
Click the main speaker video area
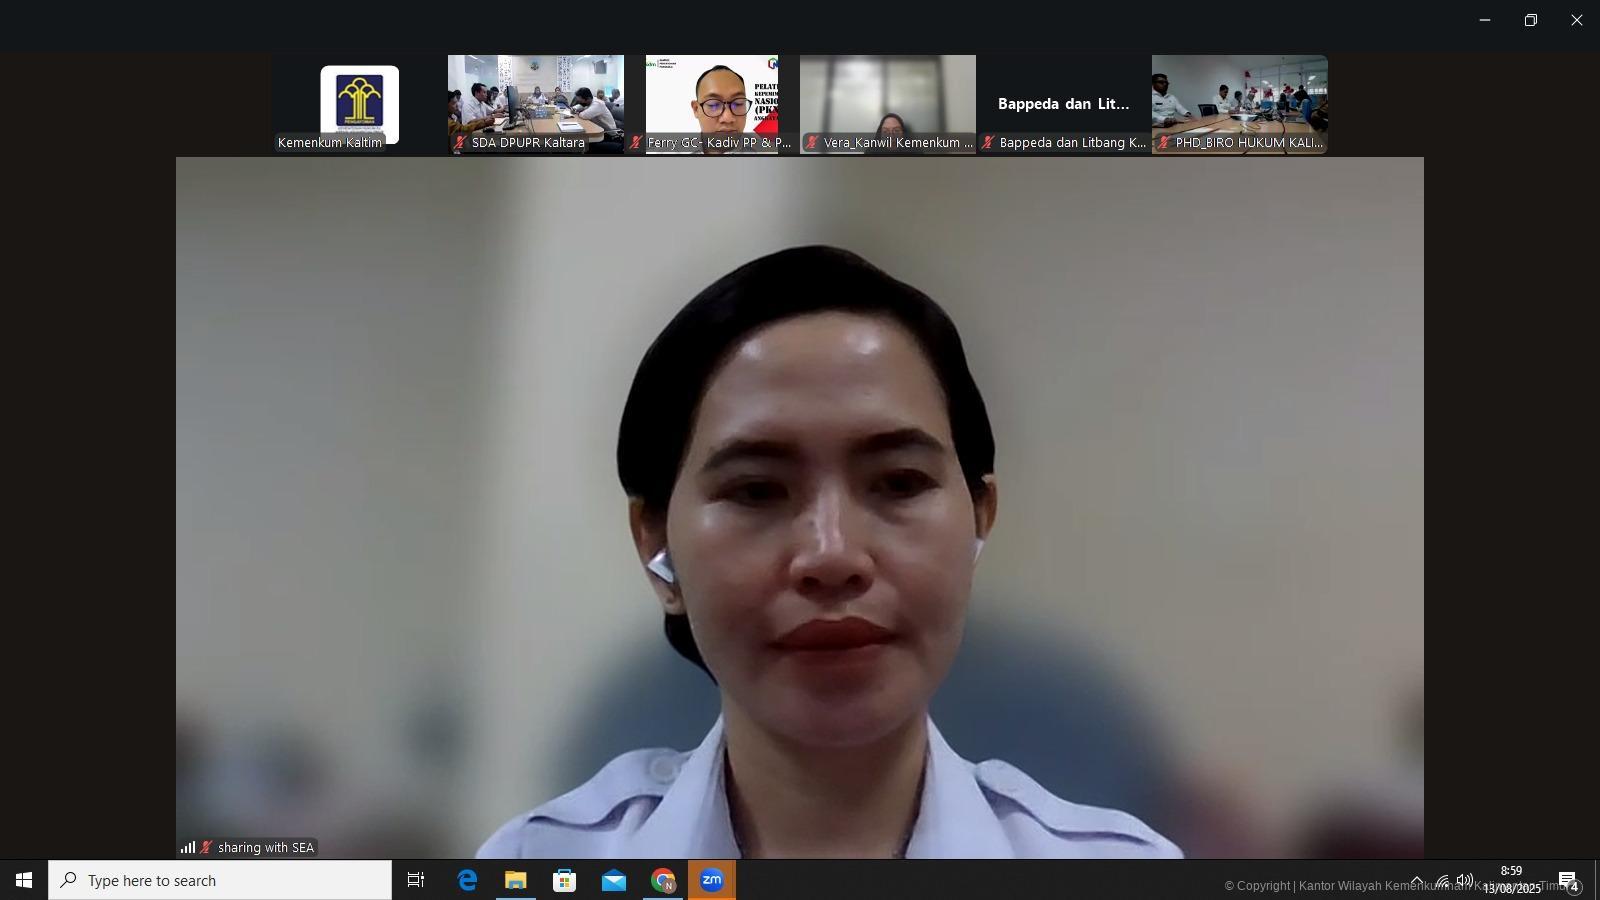[800, 508]
